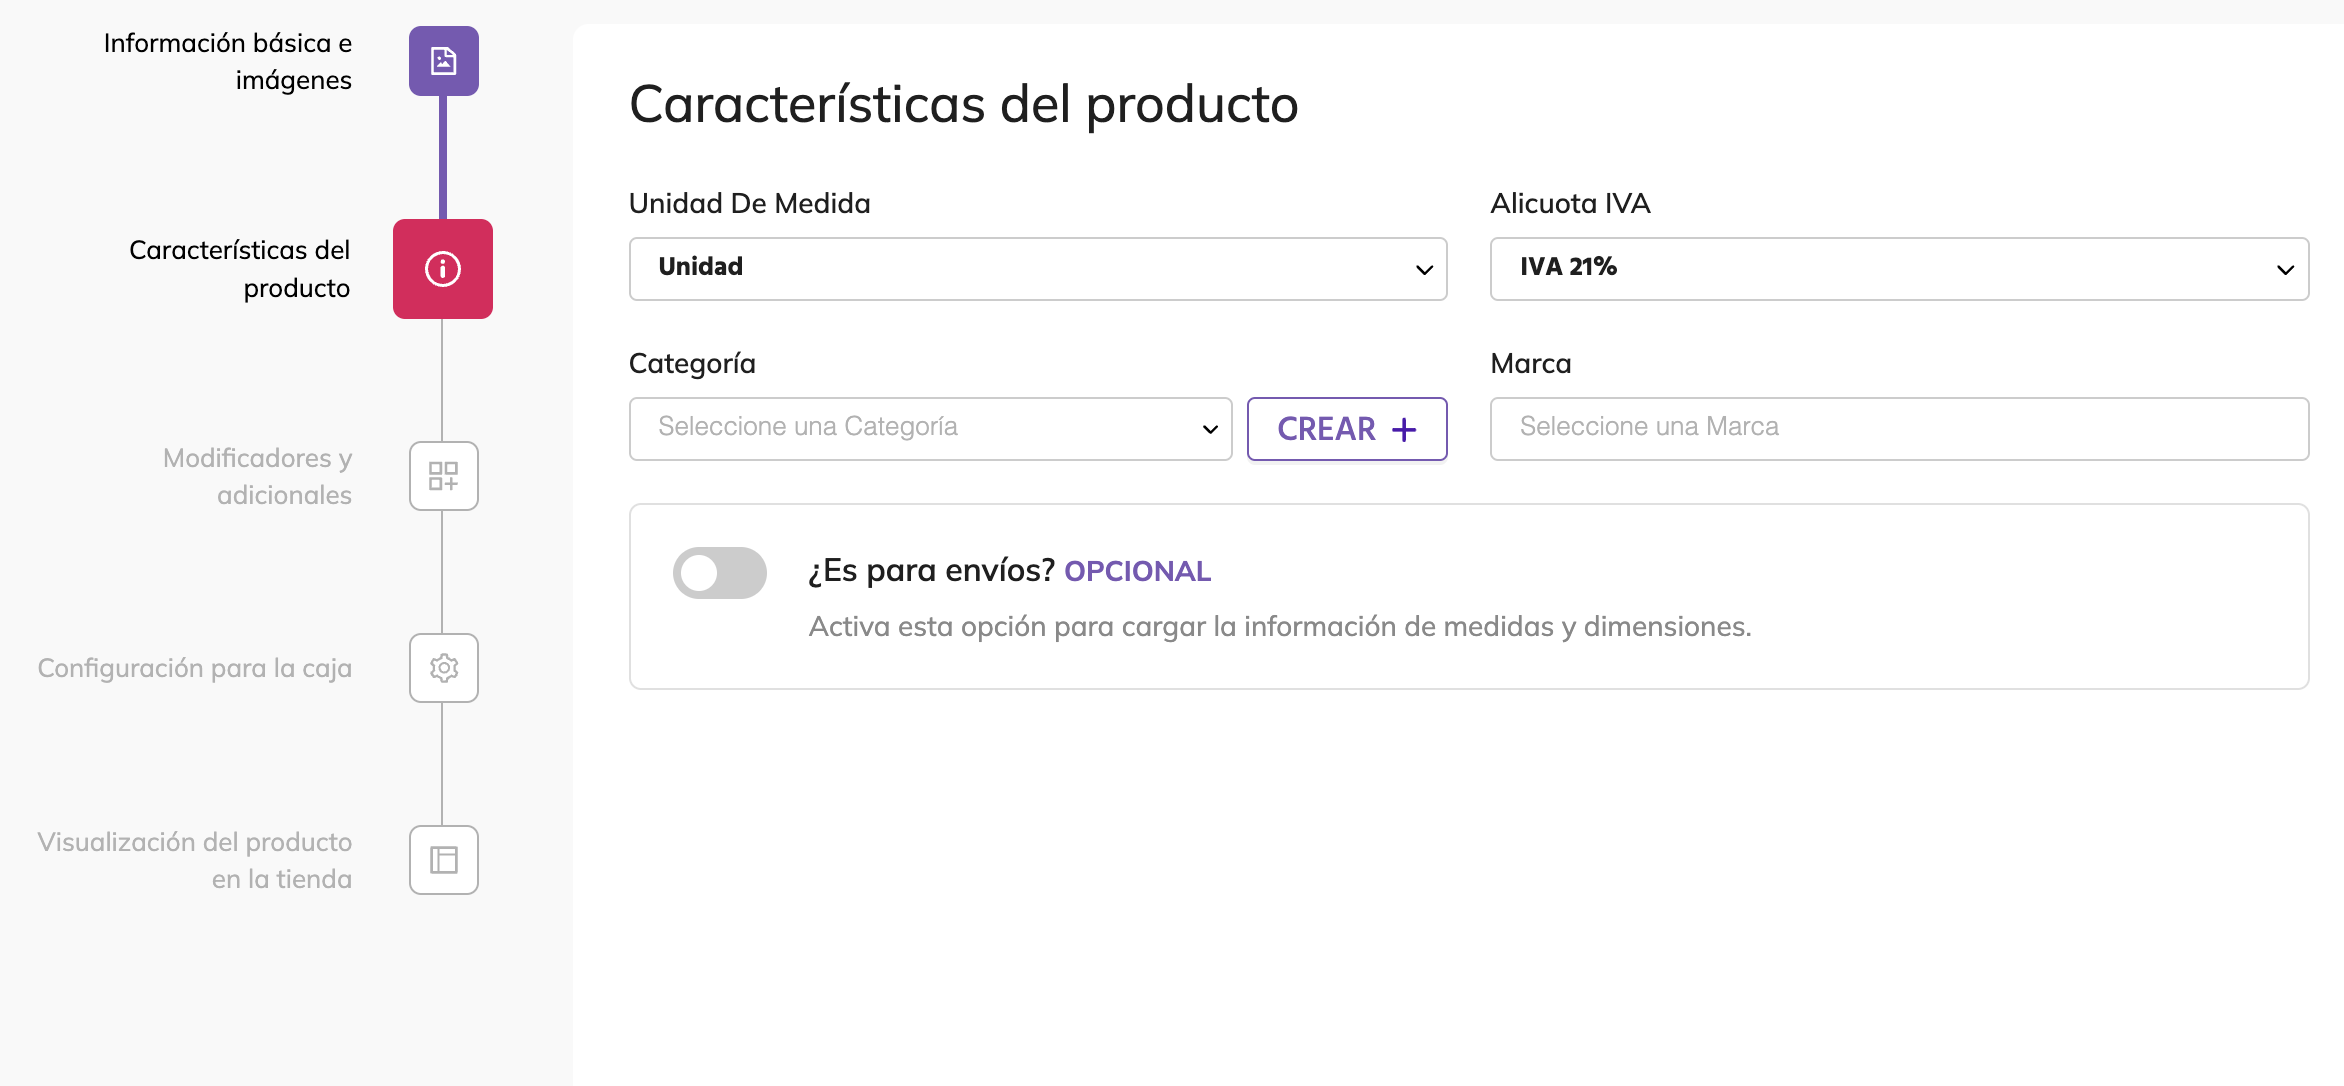Screen dimensions: 2344x1086
Task: Click the Seleccione una Marca field
Action: (1898, 429)
